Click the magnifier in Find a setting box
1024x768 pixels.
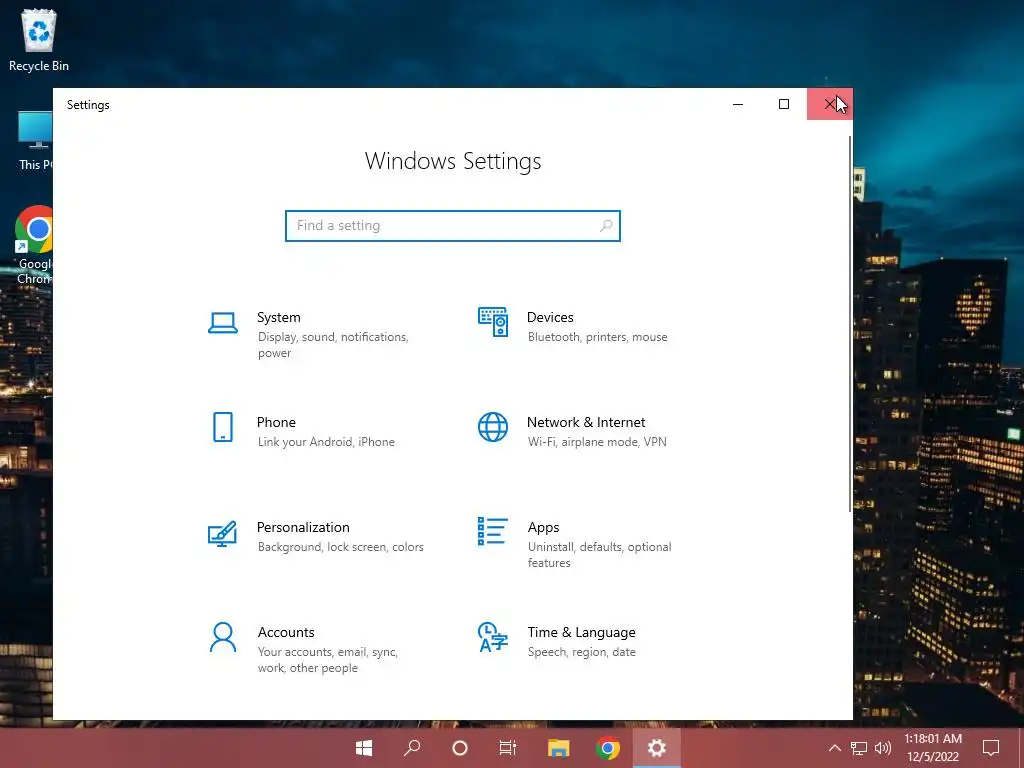click(x=606, y=225)
